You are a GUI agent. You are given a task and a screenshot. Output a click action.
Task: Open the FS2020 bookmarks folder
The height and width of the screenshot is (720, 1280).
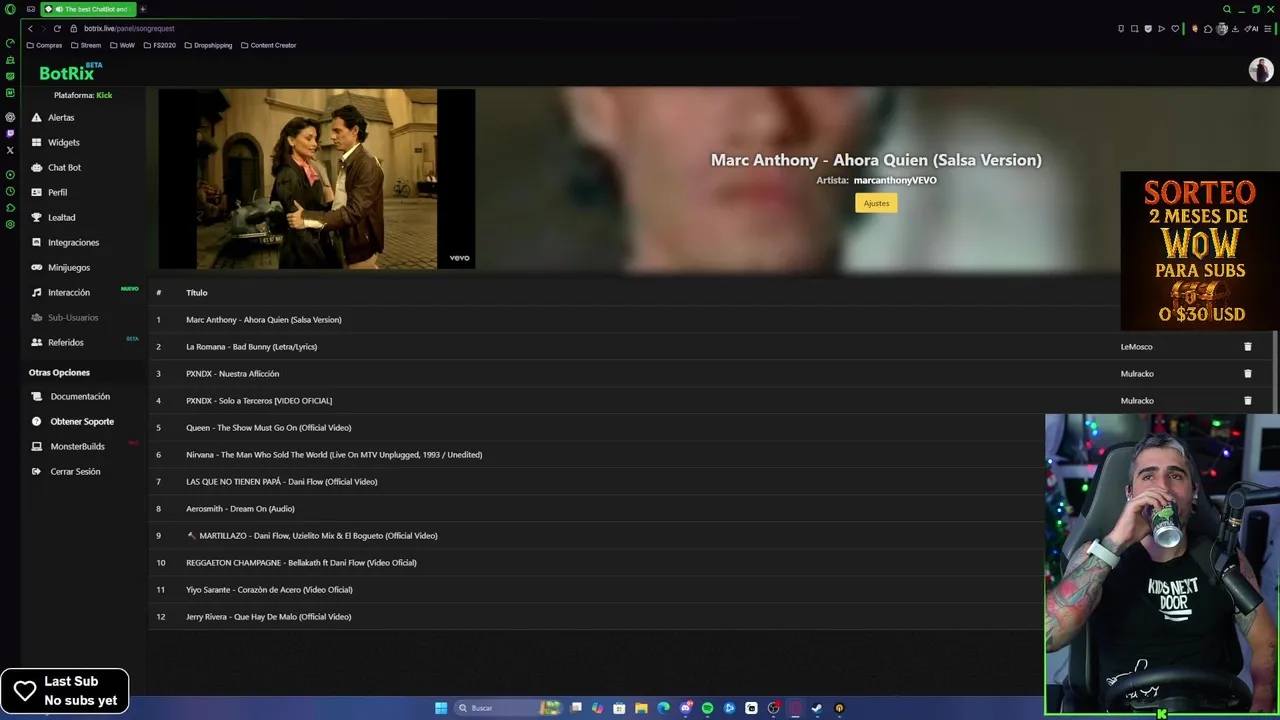pos(159,45)
